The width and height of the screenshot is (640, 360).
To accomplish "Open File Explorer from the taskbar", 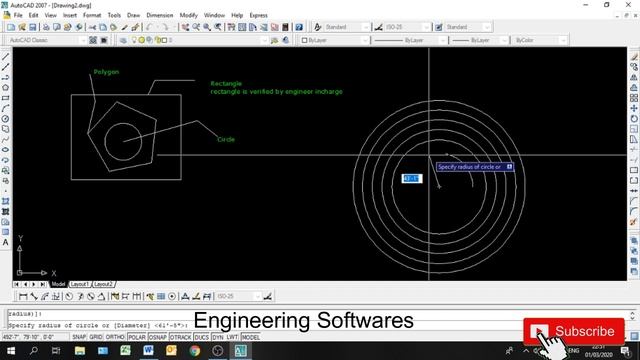I will (x=80, y=351).
